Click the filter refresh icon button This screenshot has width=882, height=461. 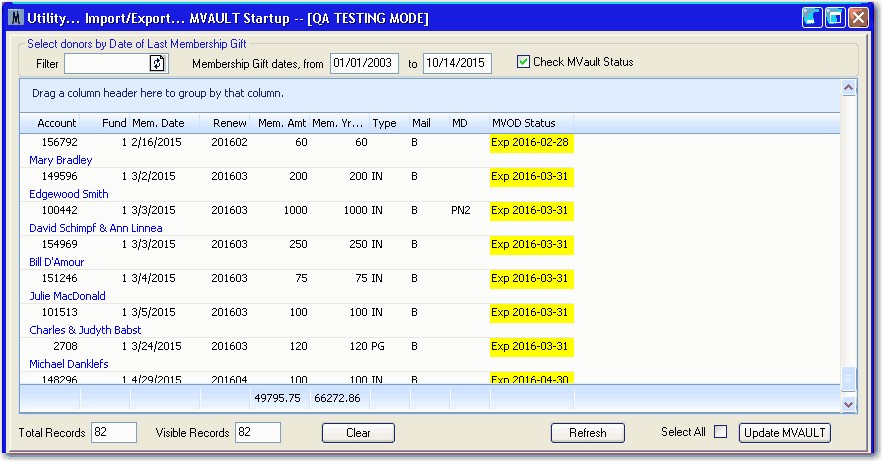[157, 64]
